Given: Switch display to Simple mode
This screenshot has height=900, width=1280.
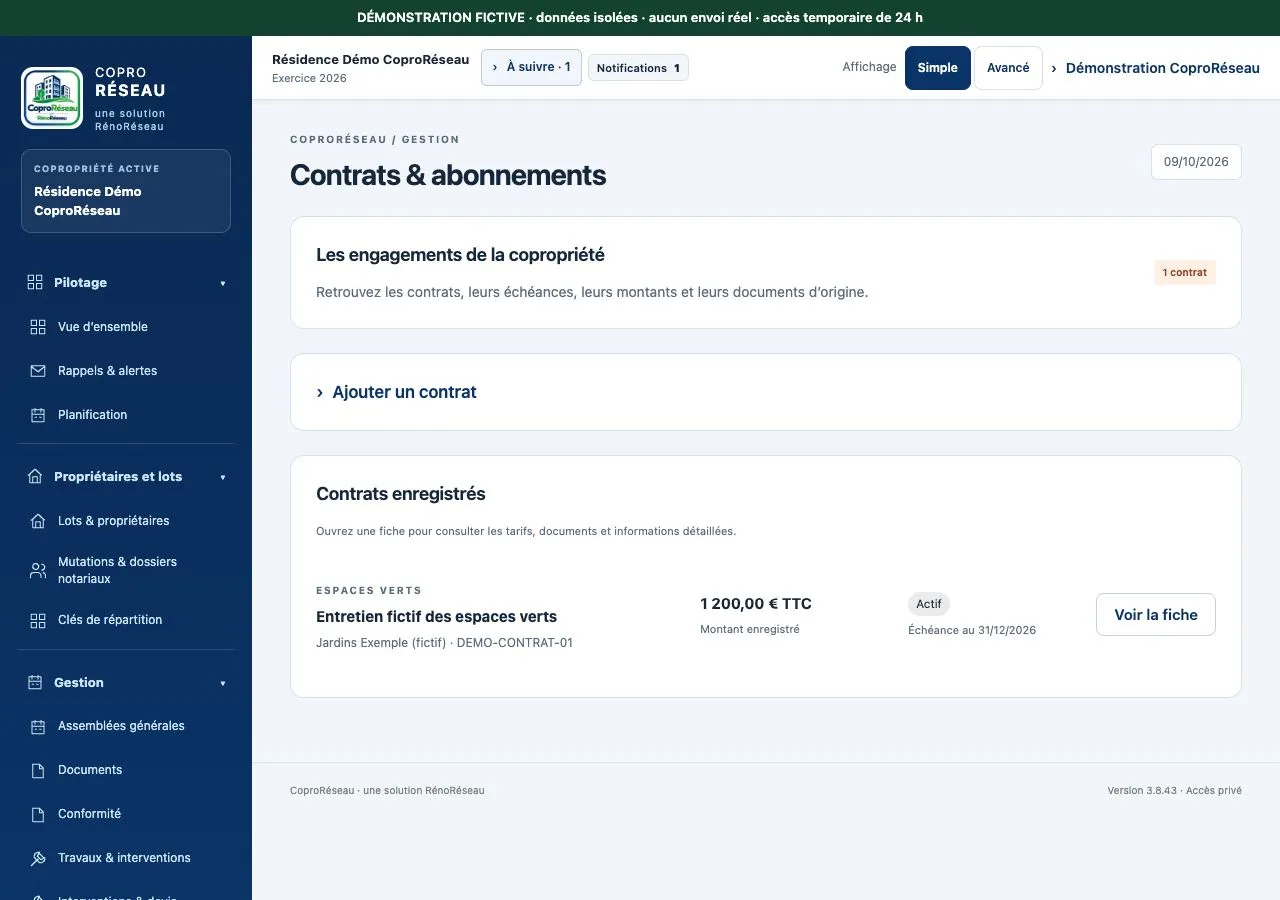Looking at the screenshot, I should coord(938,68).
